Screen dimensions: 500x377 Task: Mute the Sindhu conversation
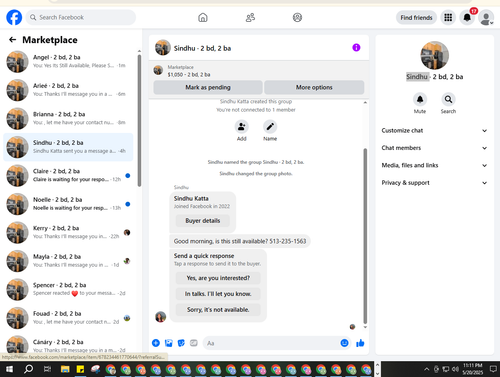[420, 99]
